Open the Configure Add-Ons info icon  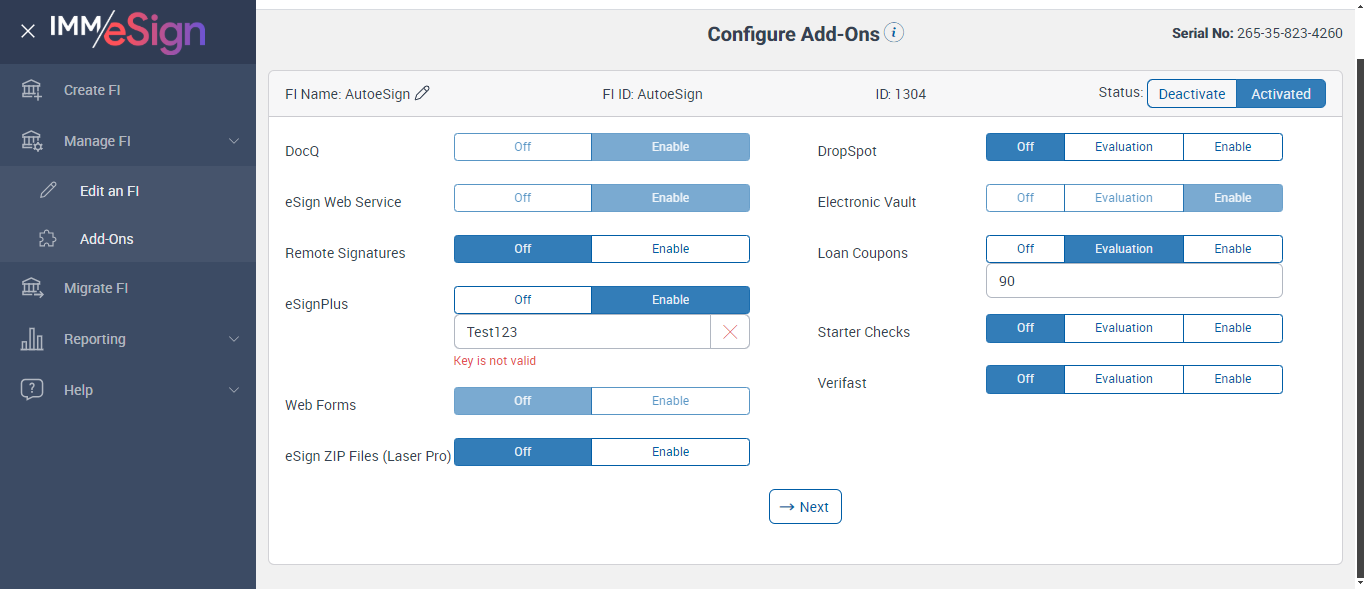[x=894, y=33]
